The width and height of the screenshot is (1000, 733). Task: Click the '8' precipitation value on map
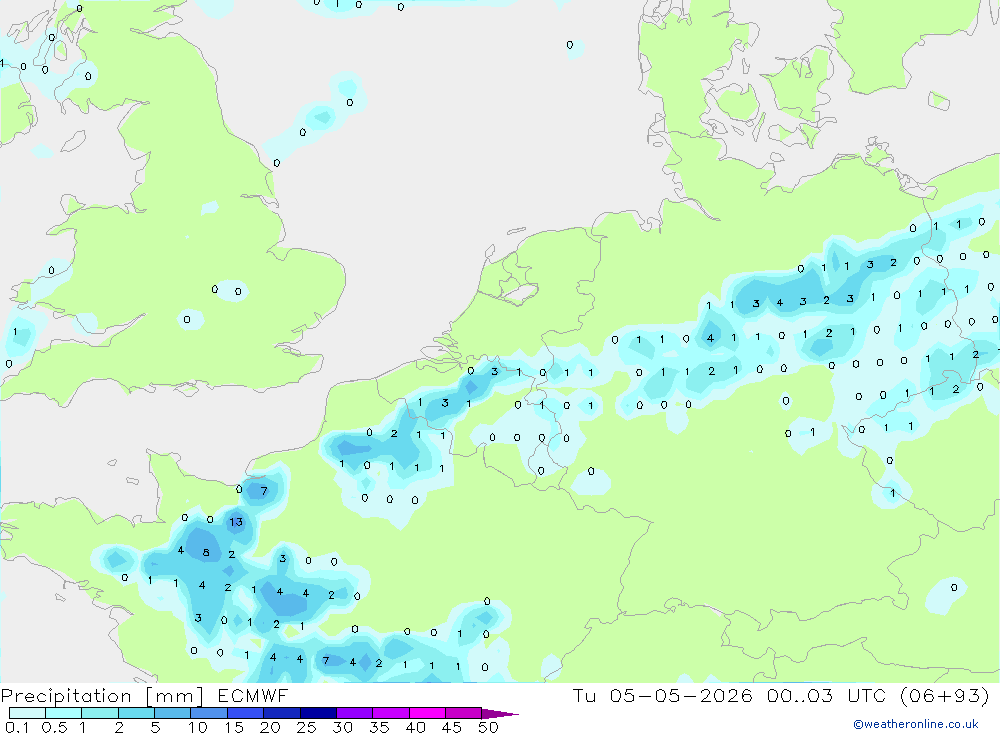(x=206, y=552)
